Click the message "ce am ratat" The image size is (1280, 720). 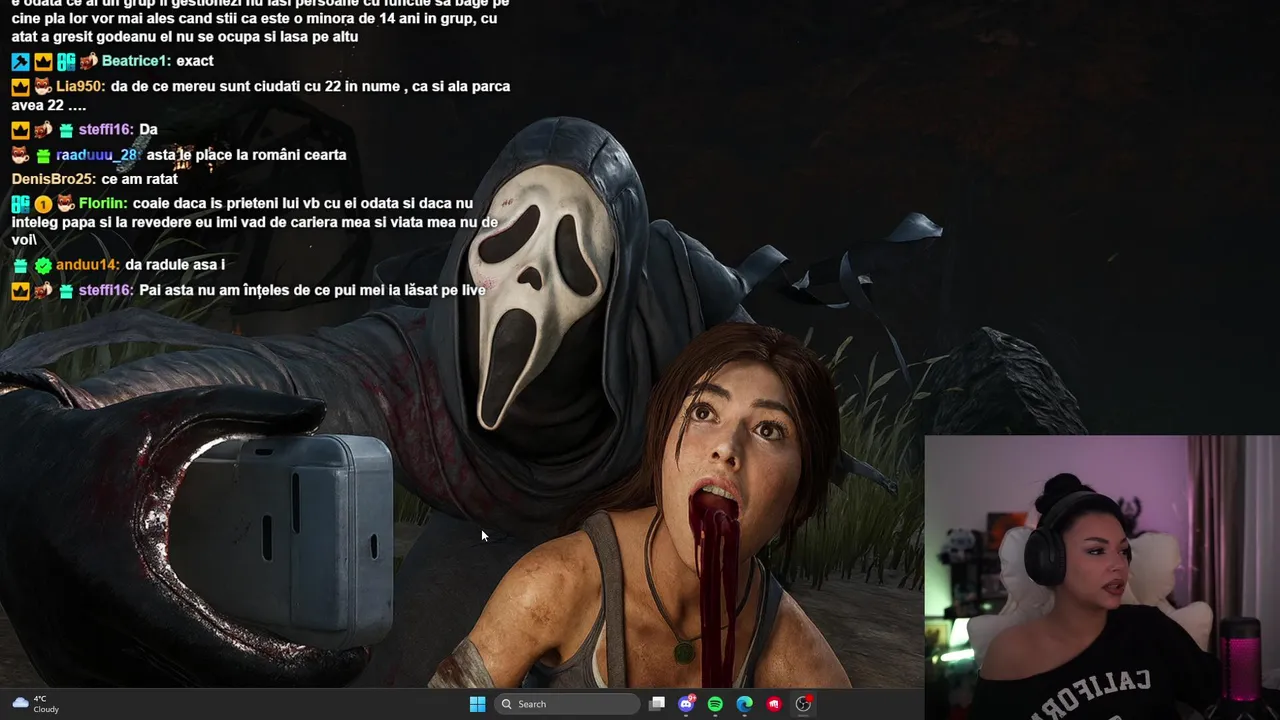[x=139, y=179]
